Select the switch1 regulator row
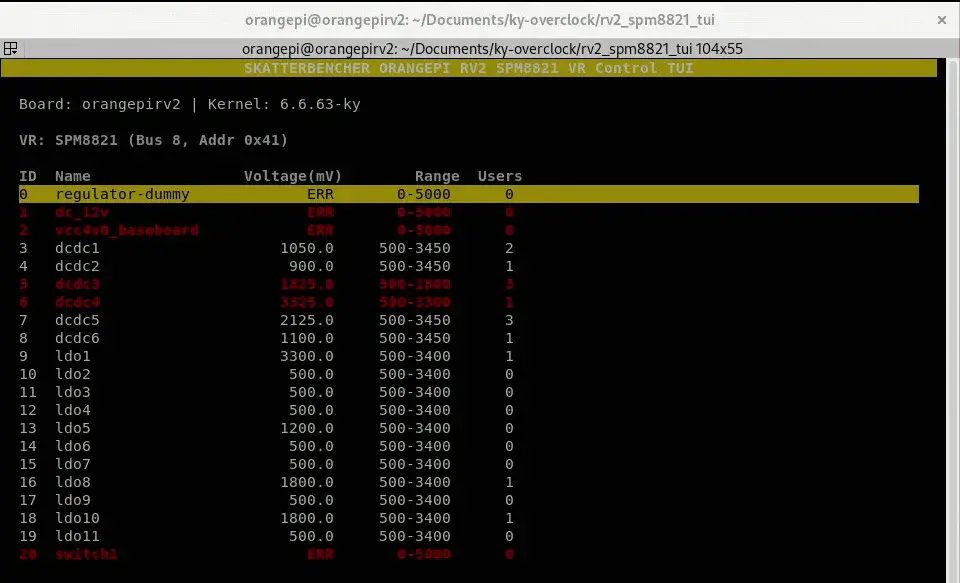960x583 pixels. click(x=86, y=554)
